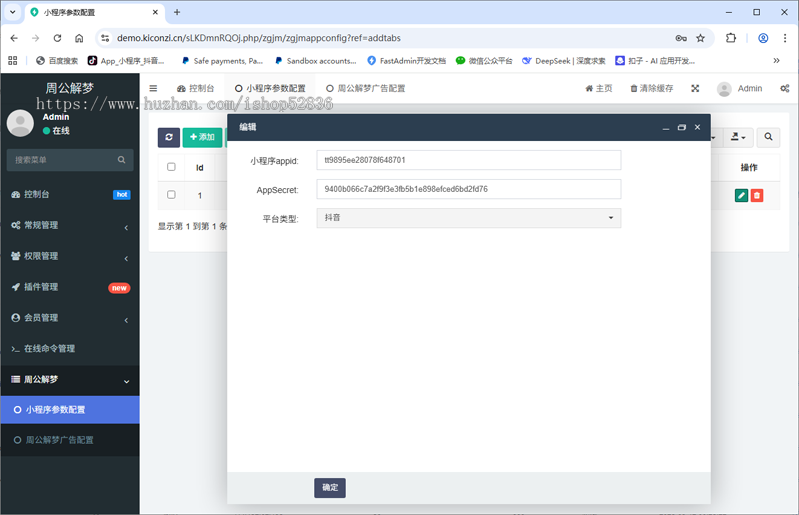Maximize the 编辑 dialog
The height and width of the screenshot is (515, 799).
tap(682, 127)
